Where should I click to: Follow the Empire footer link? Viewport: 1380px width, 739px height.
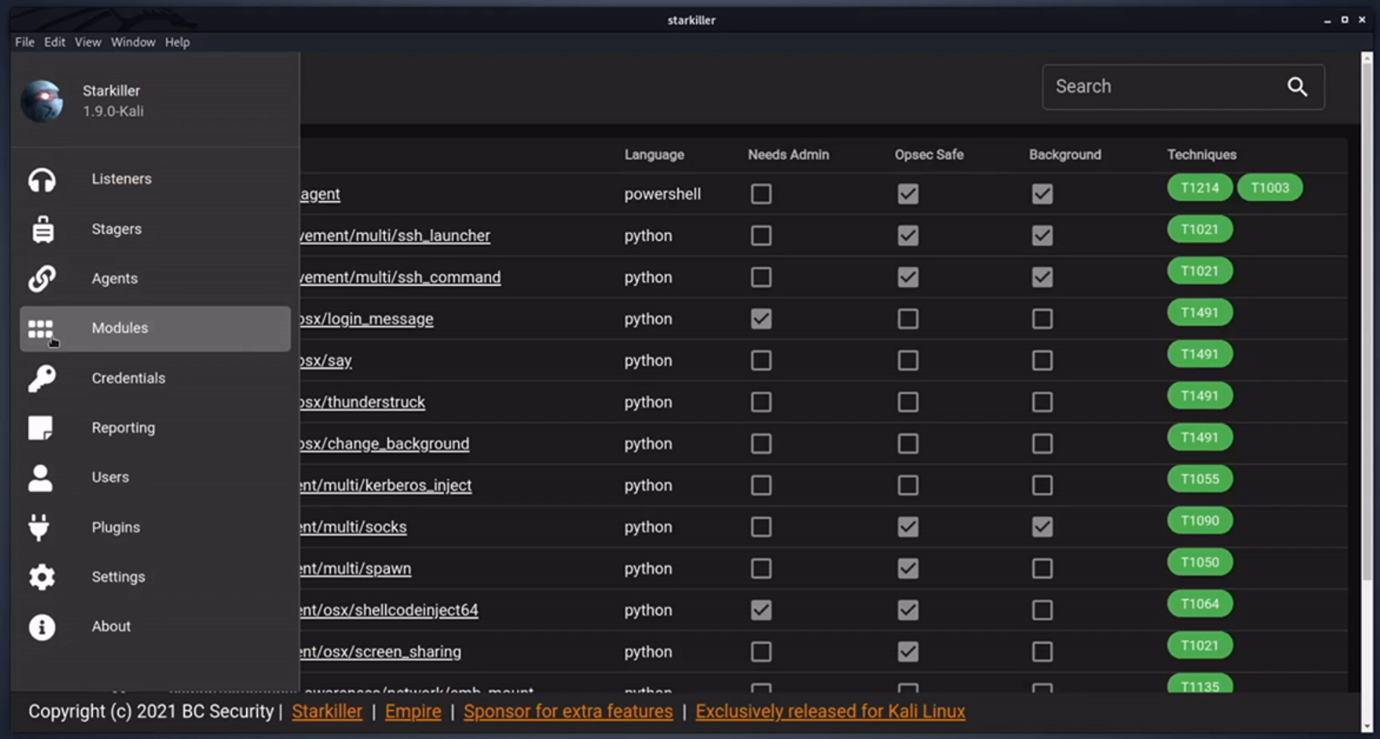[x=413, y=712]
